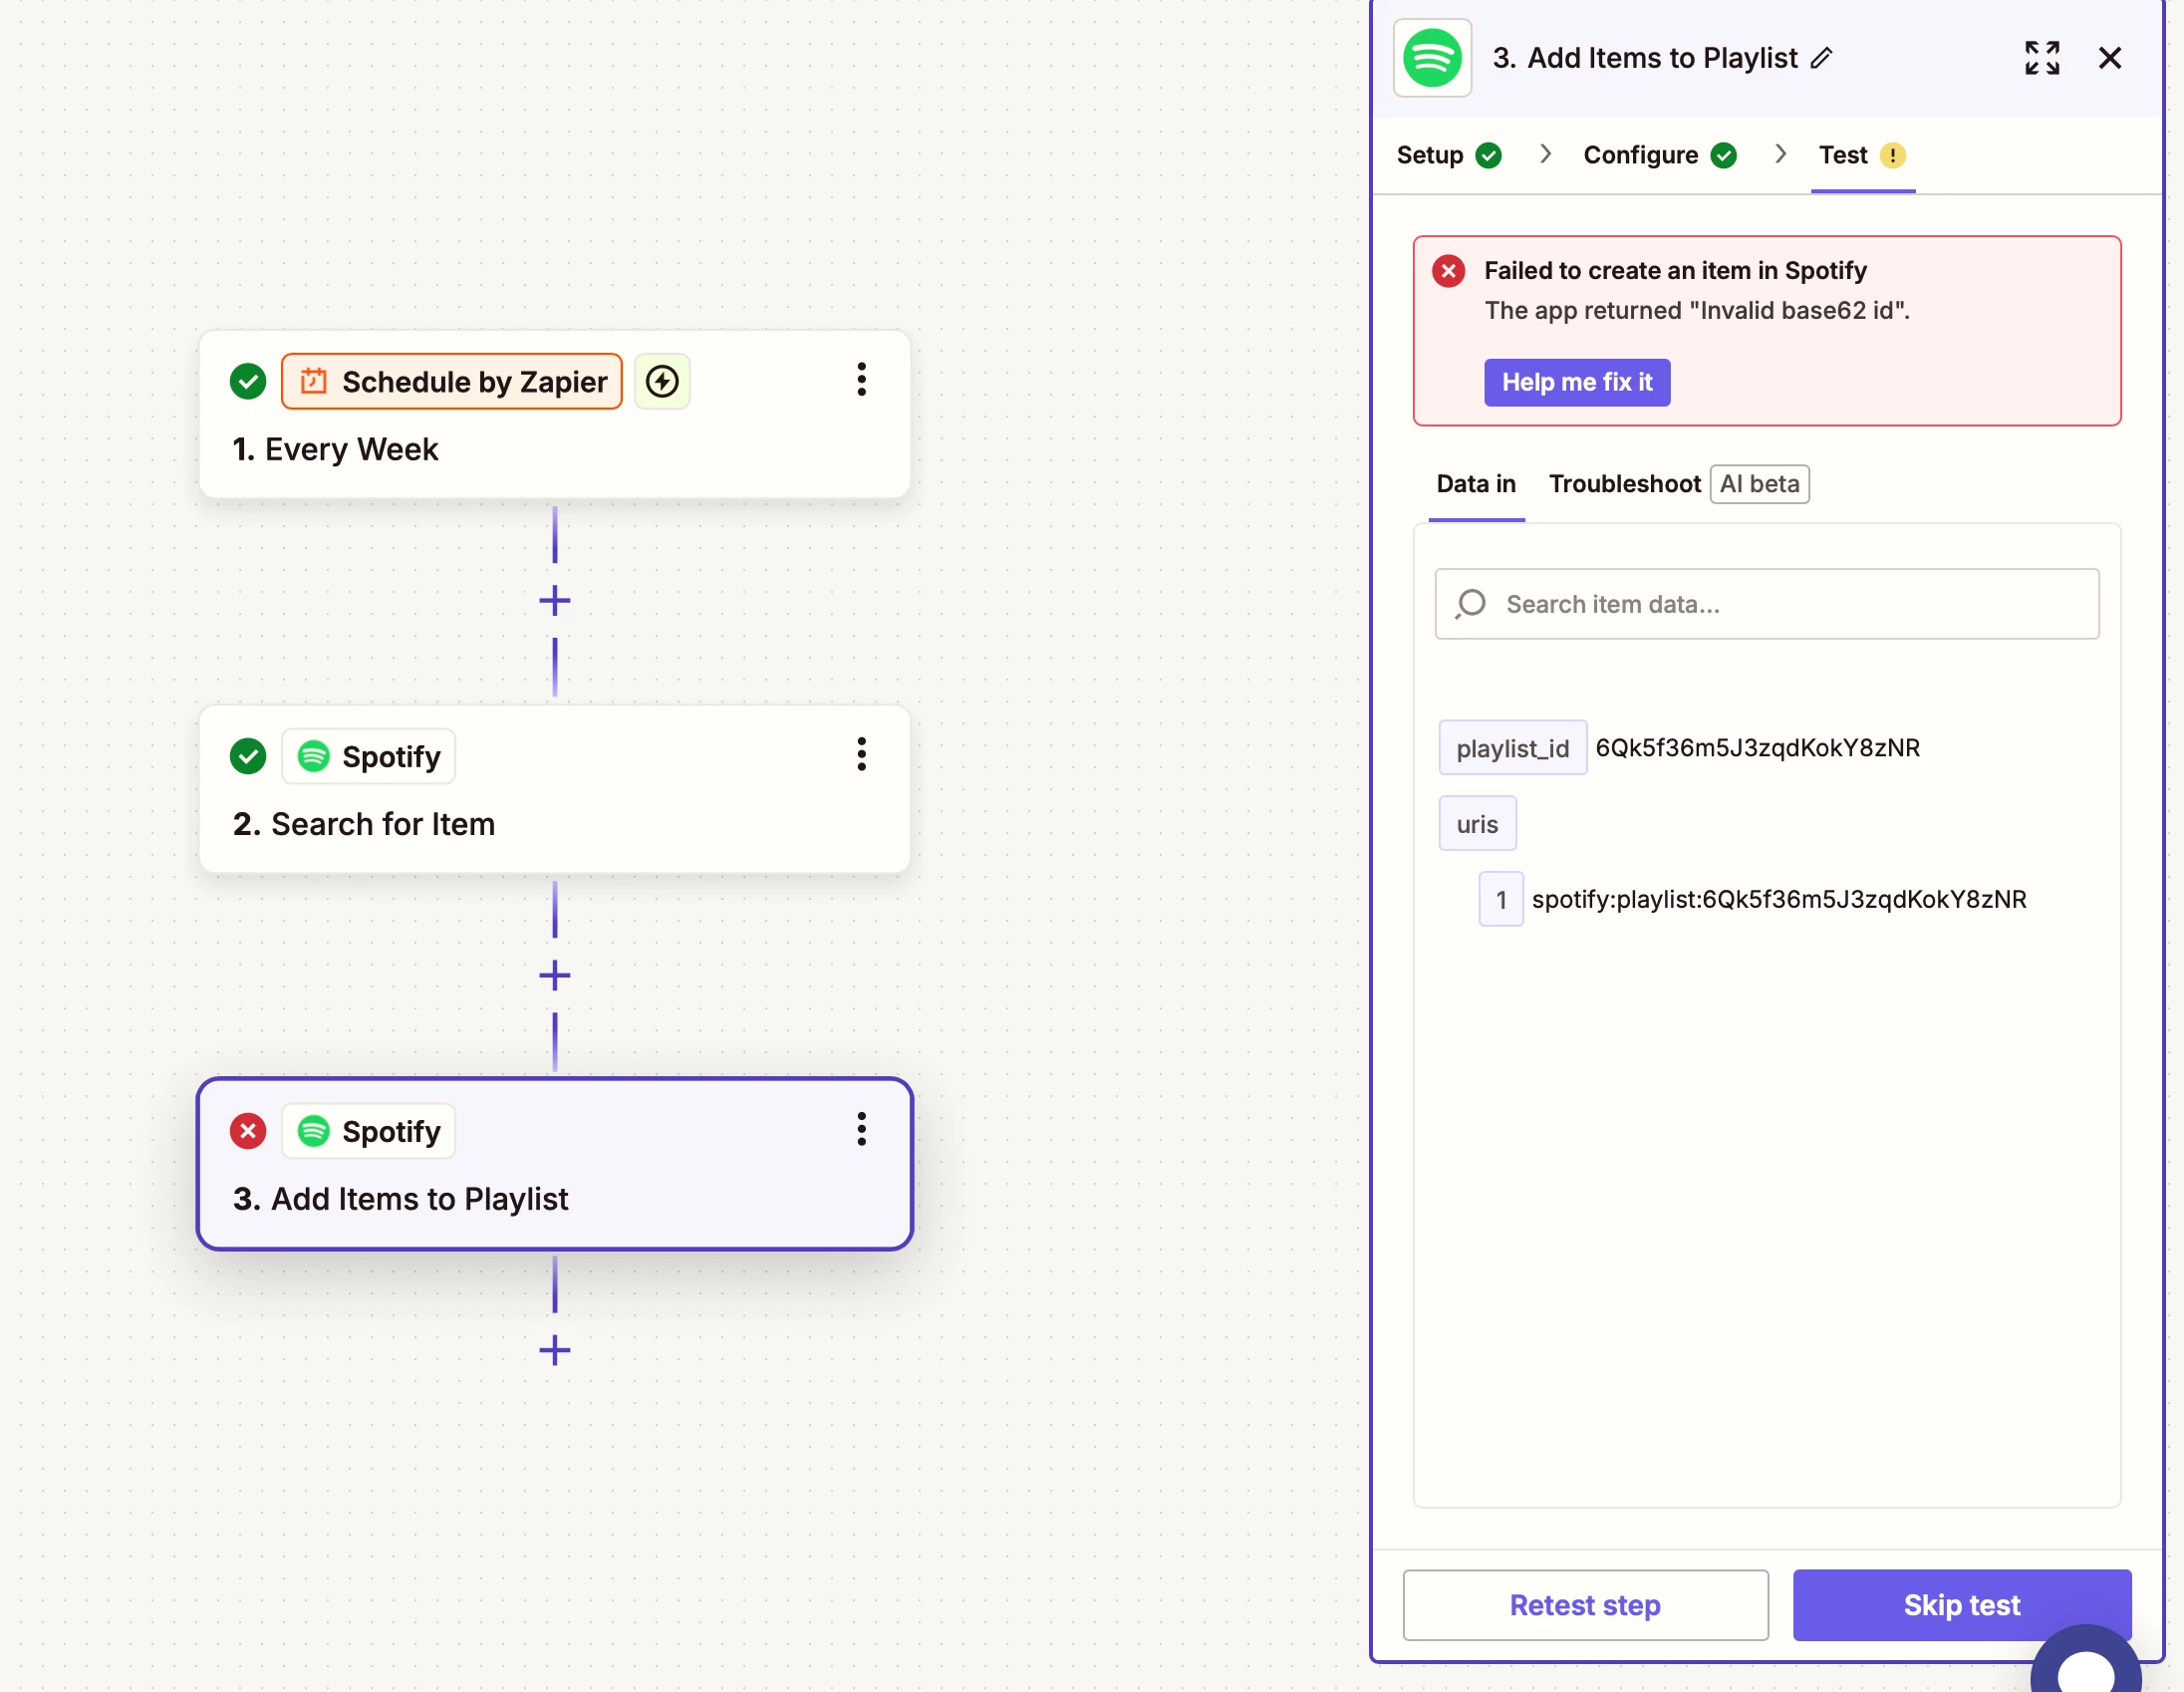2184x1692 pixels.
Task: Select the Search for Item step card
Action: (555, 789)
